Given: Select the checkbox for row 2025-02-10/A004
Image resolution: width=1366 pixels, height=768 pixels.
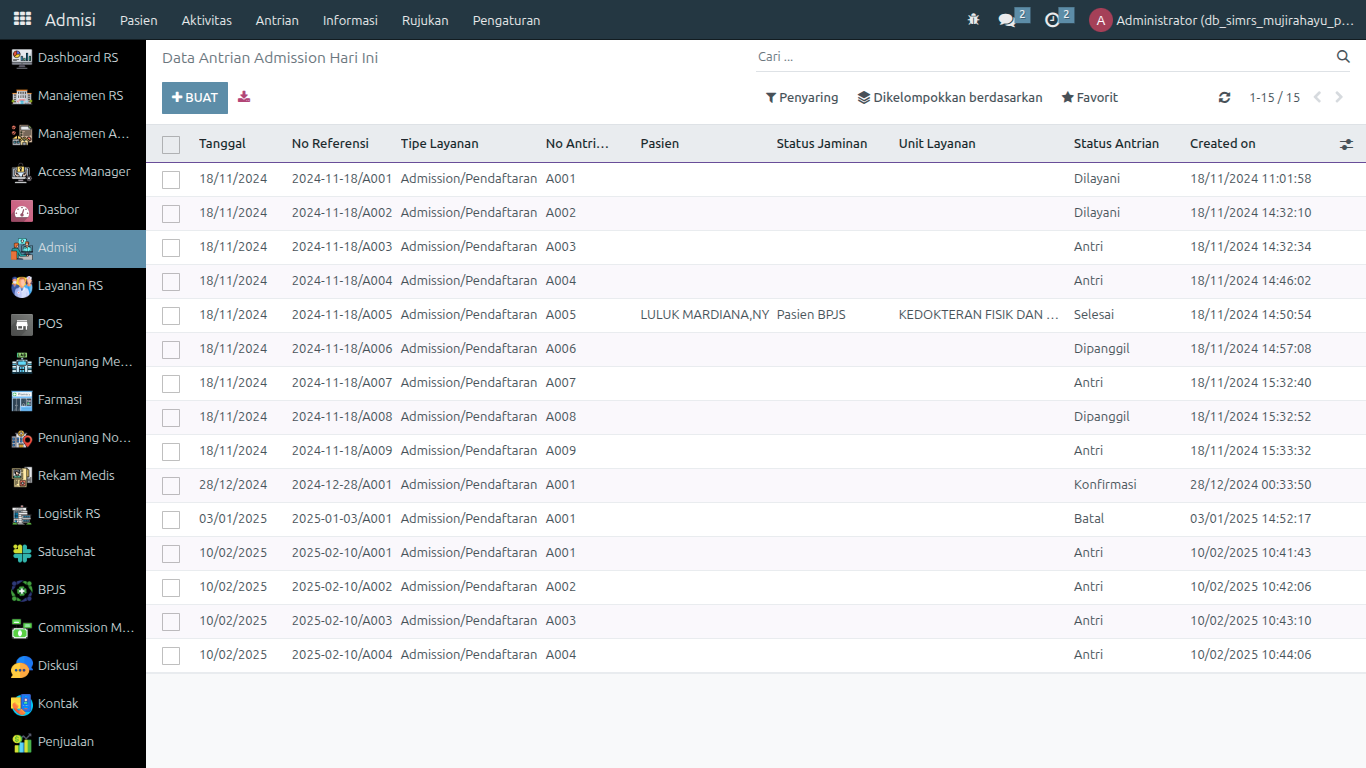Looking at the screenshot, I should [x=171, y=655].
